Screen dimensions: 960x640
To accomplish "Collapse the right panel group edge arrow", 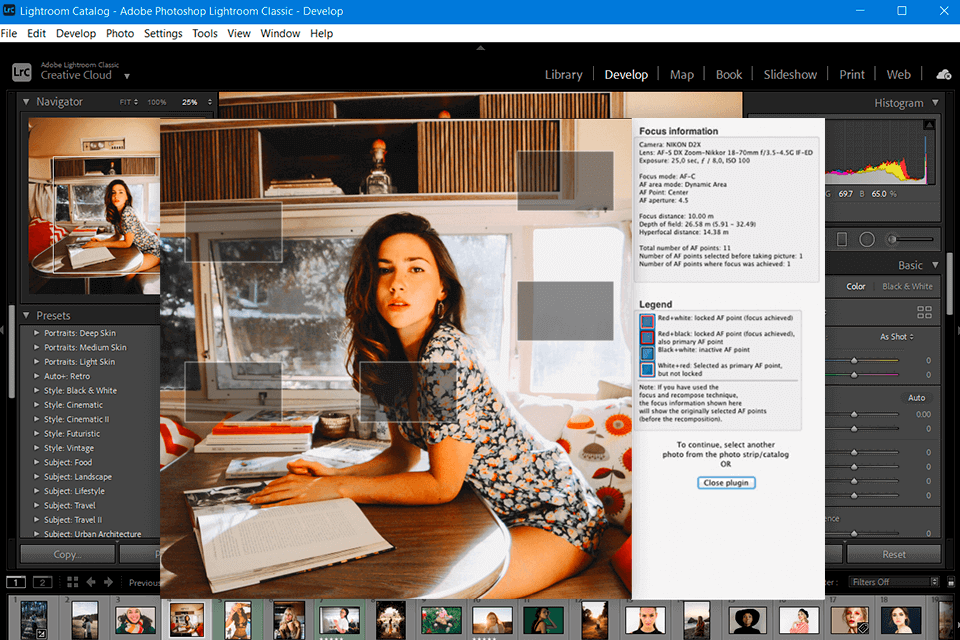I will tap(957, 330).
